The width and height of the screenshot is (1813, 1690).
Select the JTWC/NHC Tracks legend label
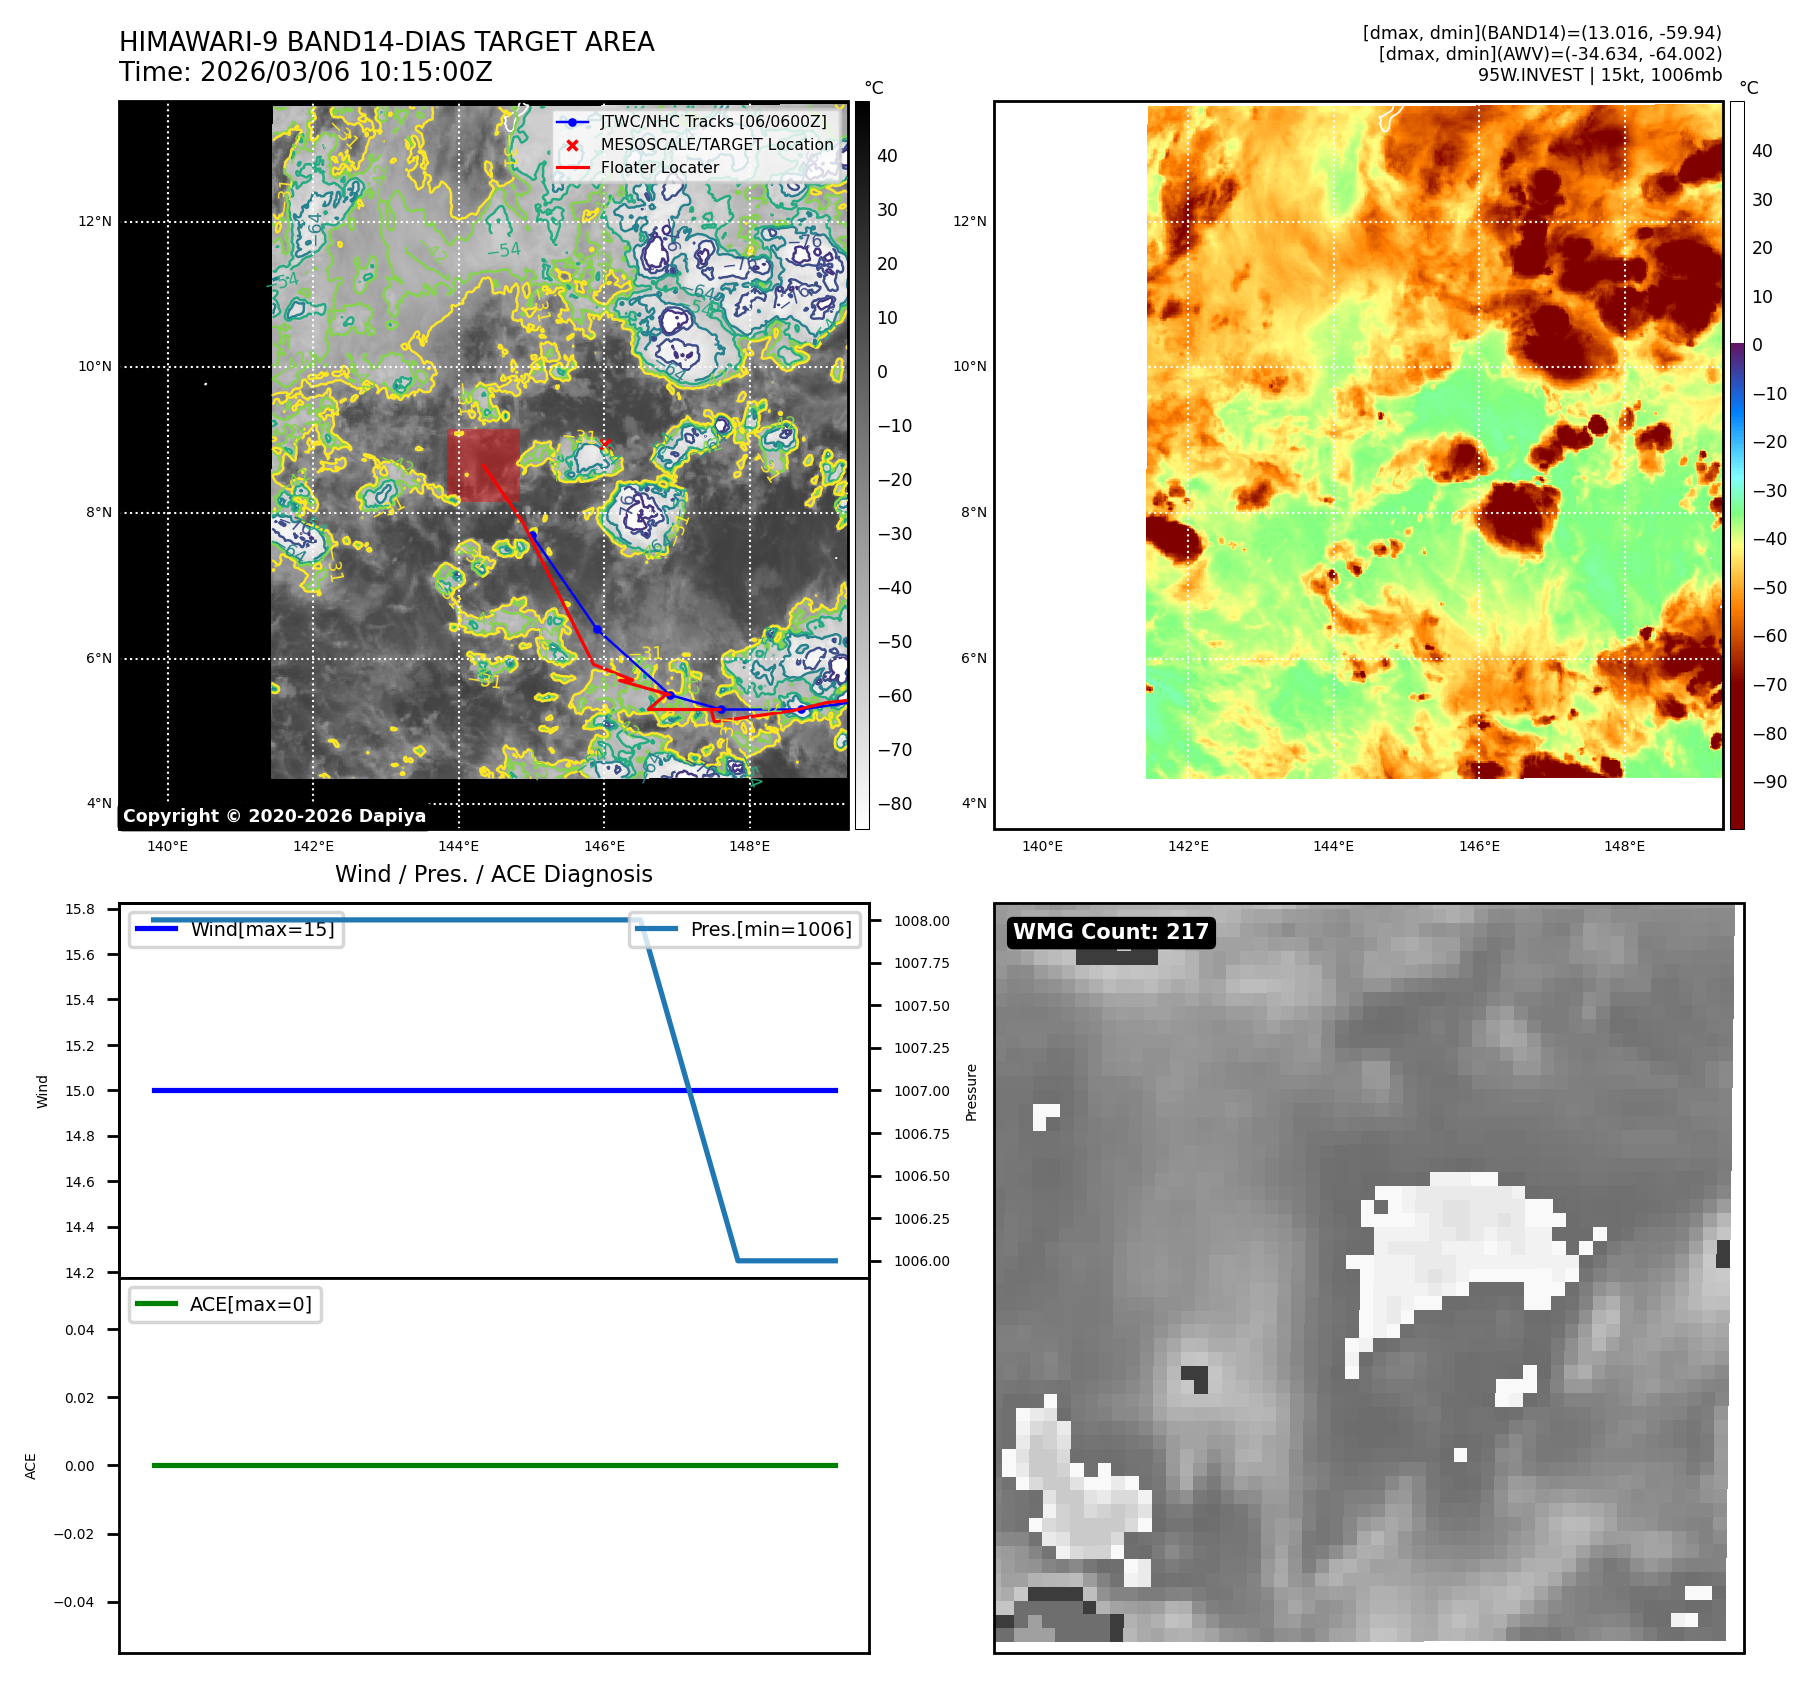coord(713,122)
